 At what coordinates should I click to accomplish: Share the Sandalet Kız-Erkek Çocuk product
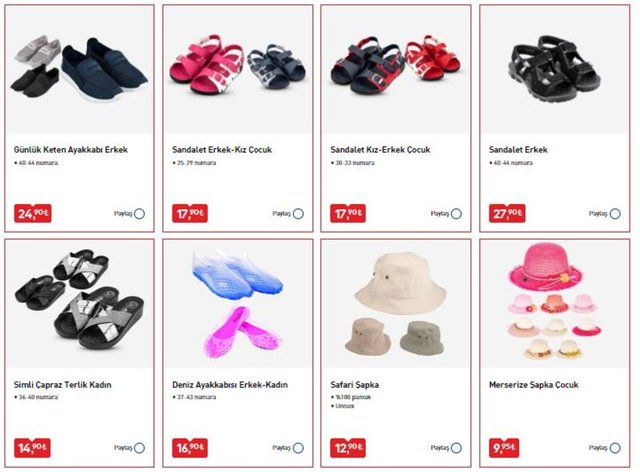pos(456,214)
